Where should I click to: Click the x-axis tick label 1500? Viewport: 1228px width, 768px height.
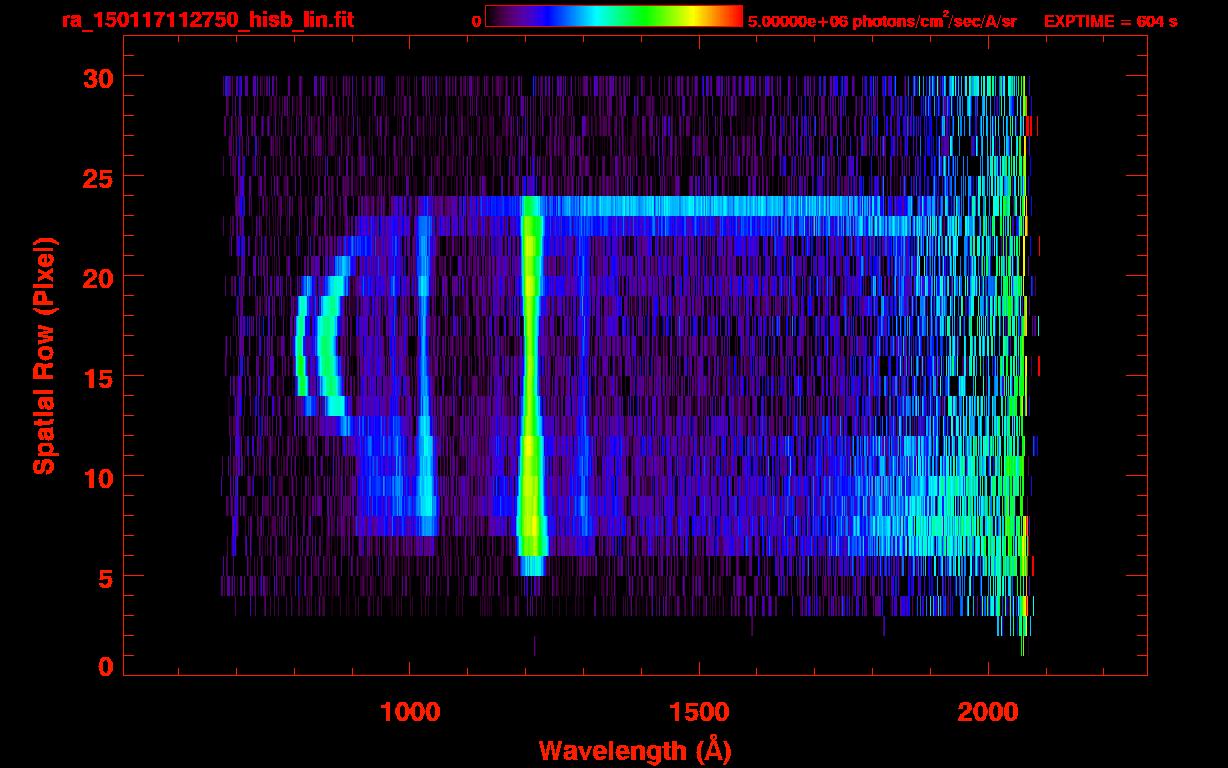[x=699, y=711]
